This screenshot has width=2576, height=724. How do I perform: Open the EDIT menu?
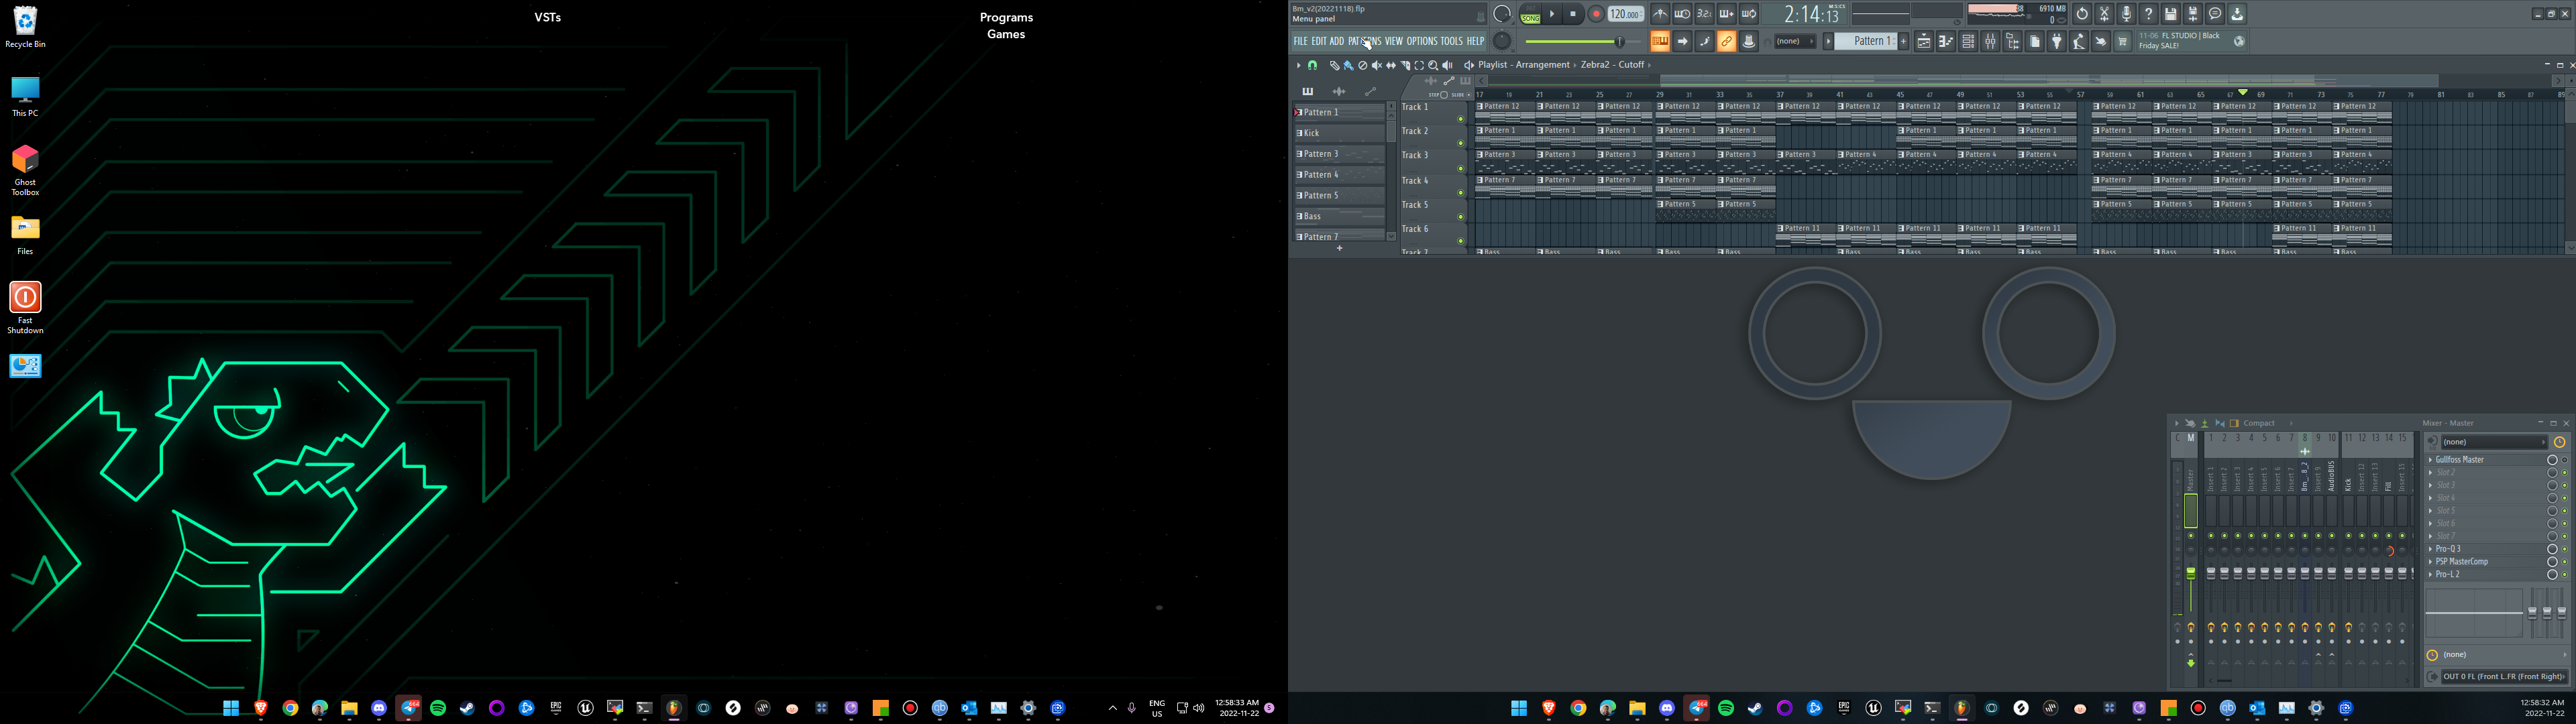pyautogui.click(x=1319, y=41)
